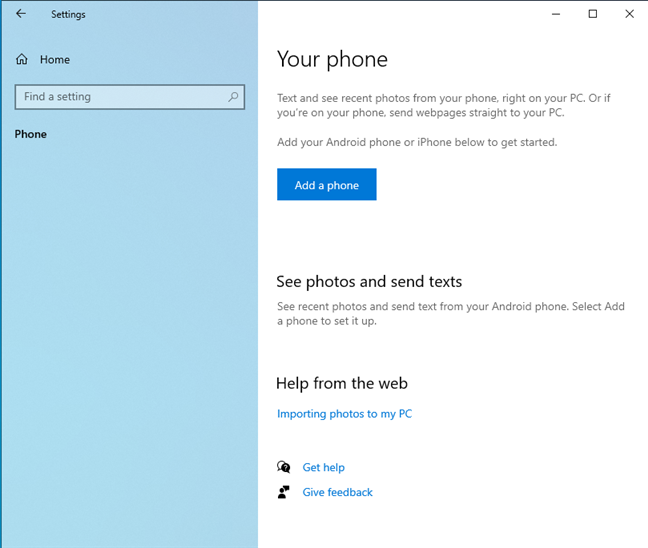Image resolution: width=648 pixels, height=548 pixels.
Task: Click the Settings window title text
Action: 68,14
